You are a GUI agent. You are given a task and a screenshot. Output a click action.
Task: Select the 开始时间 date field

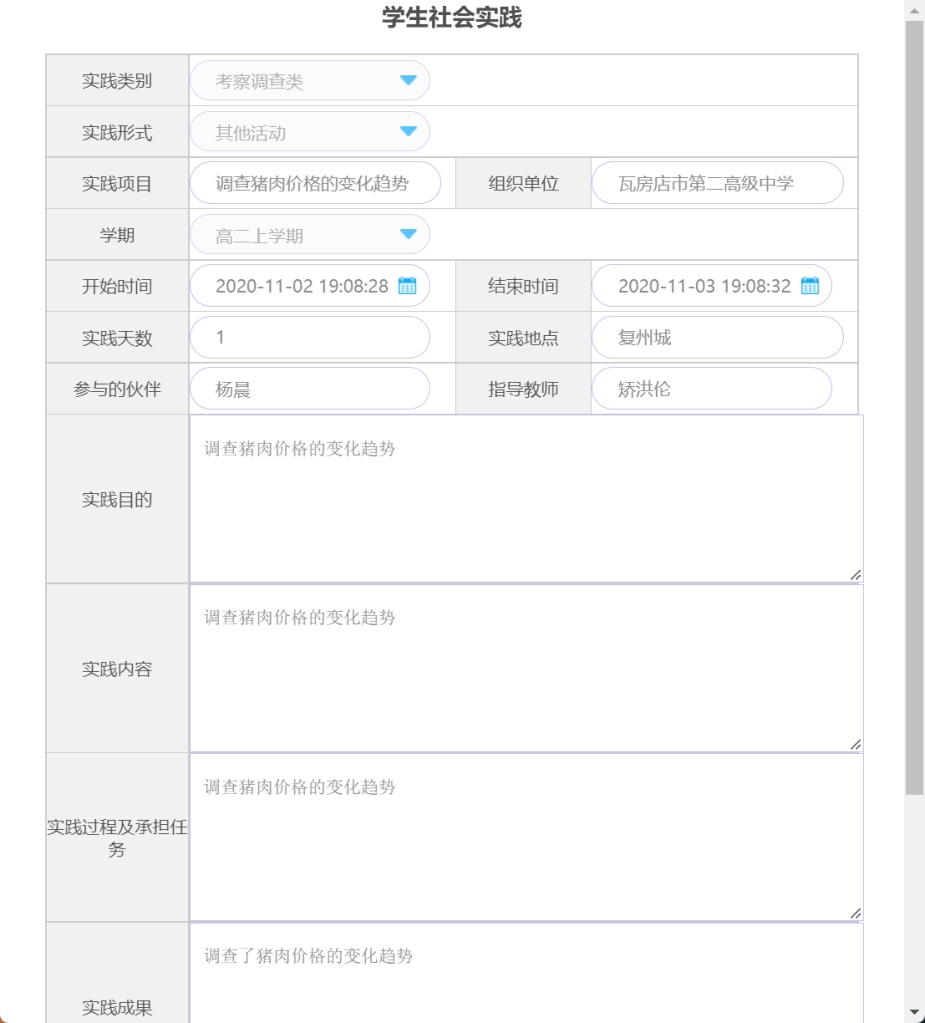tap(300, 286)
